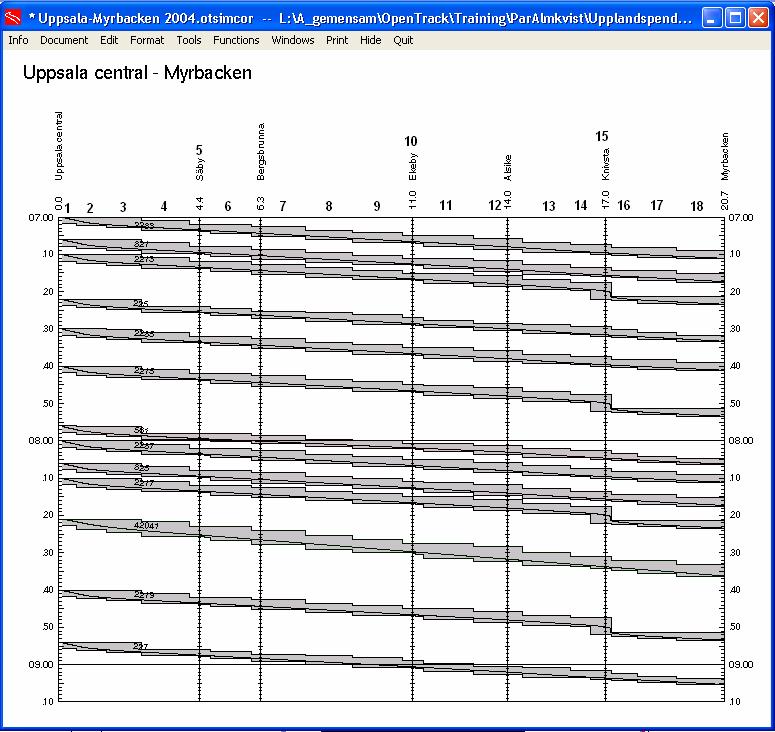Select the Myrbacken station label
The width and height of the screenshot is (775, 732).
725,156
